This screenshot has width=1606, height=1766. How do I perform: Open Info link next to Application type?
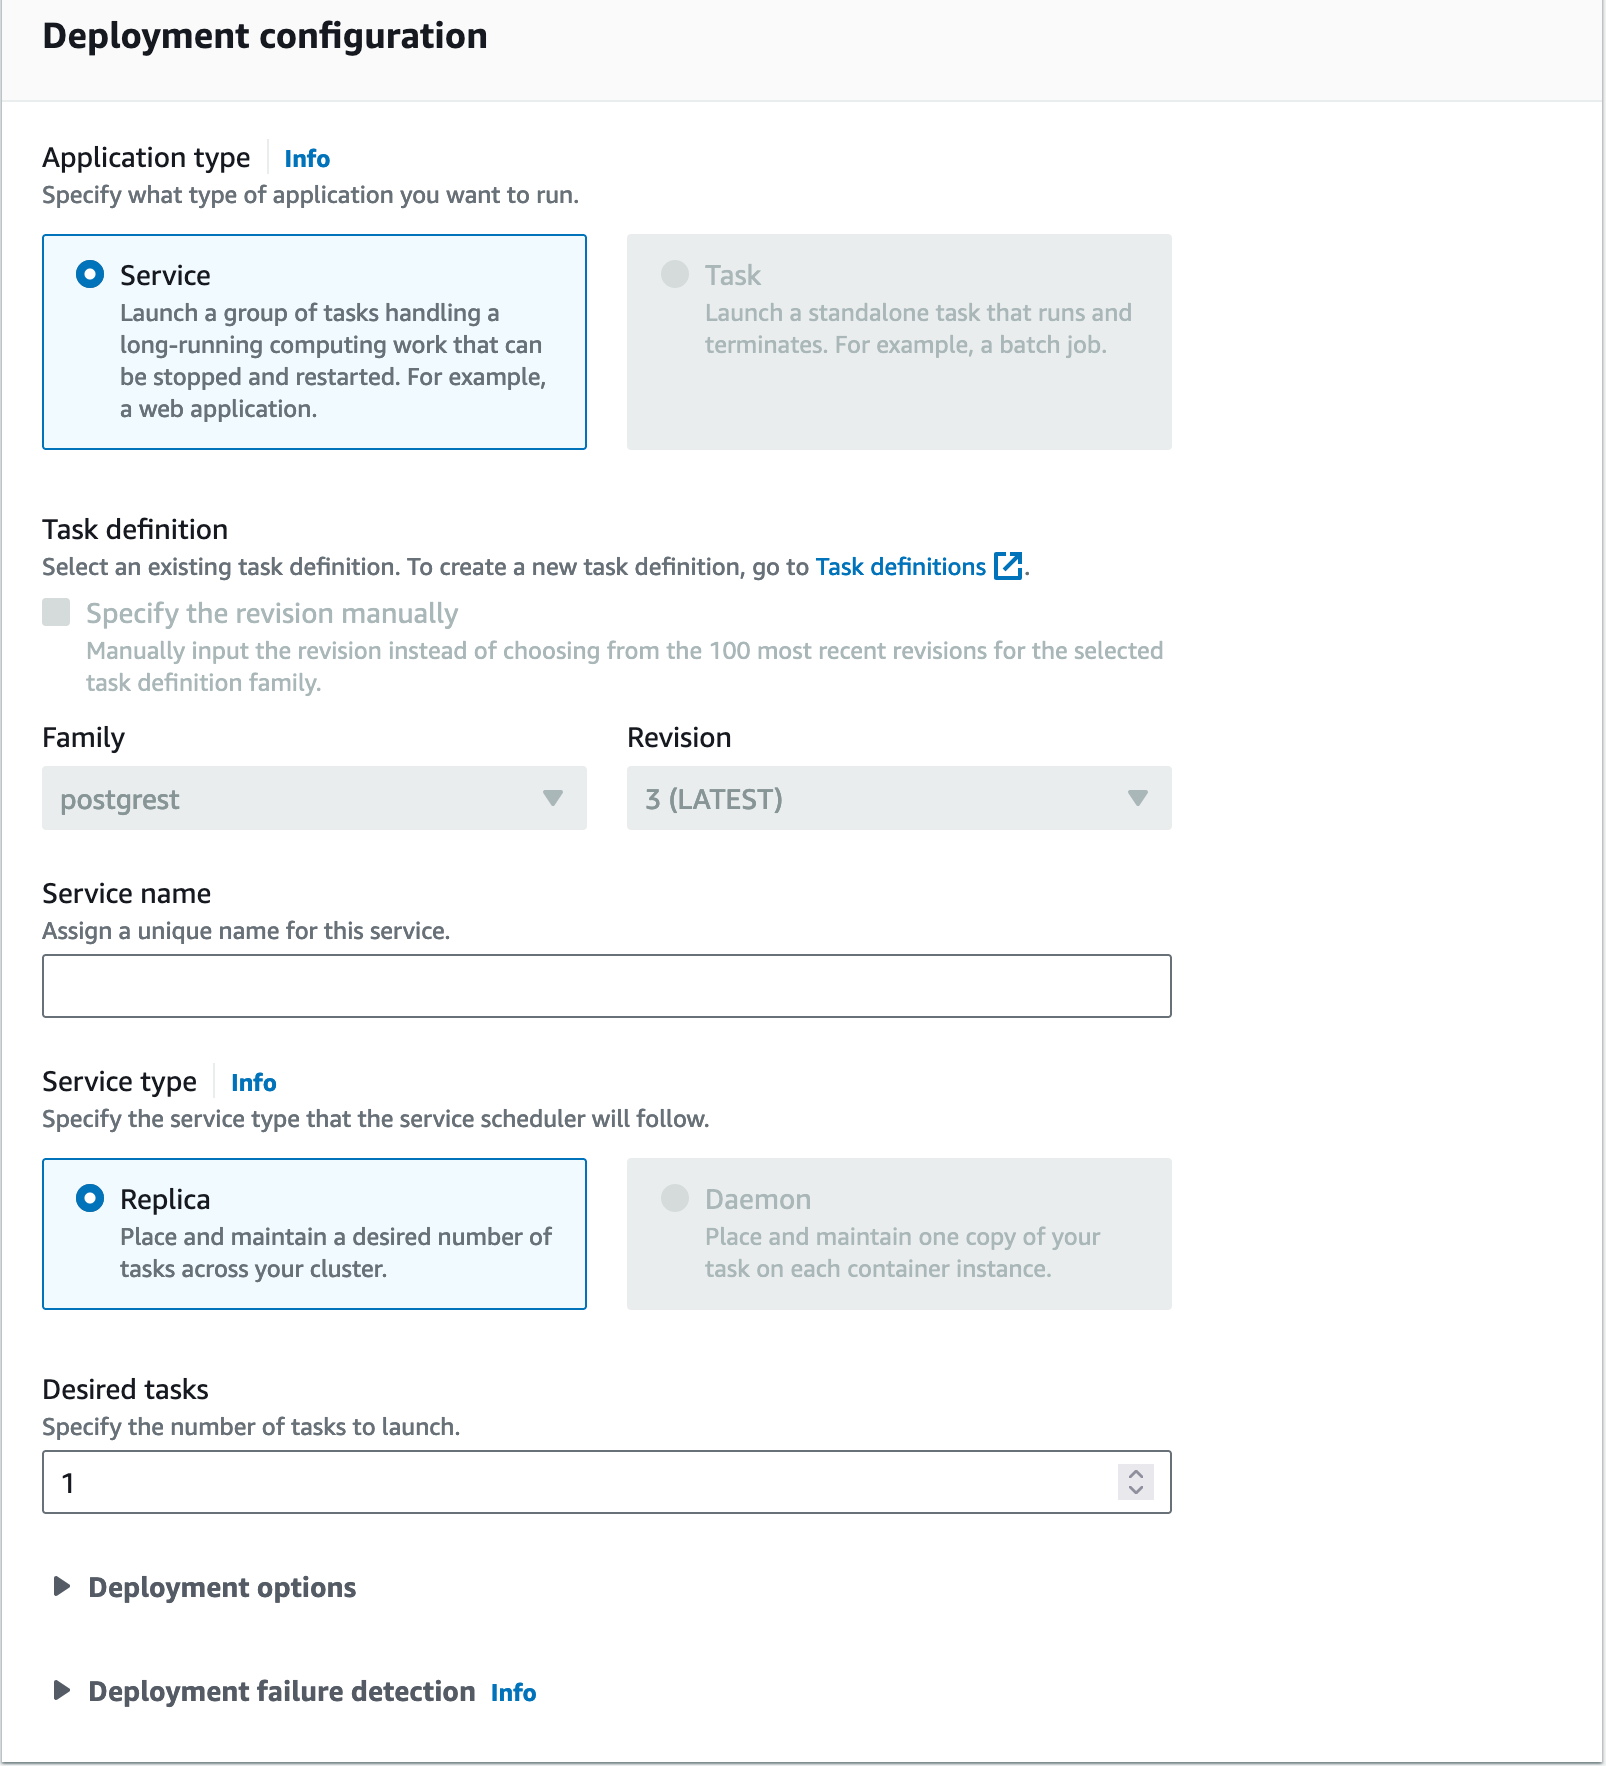coord(307,158)
